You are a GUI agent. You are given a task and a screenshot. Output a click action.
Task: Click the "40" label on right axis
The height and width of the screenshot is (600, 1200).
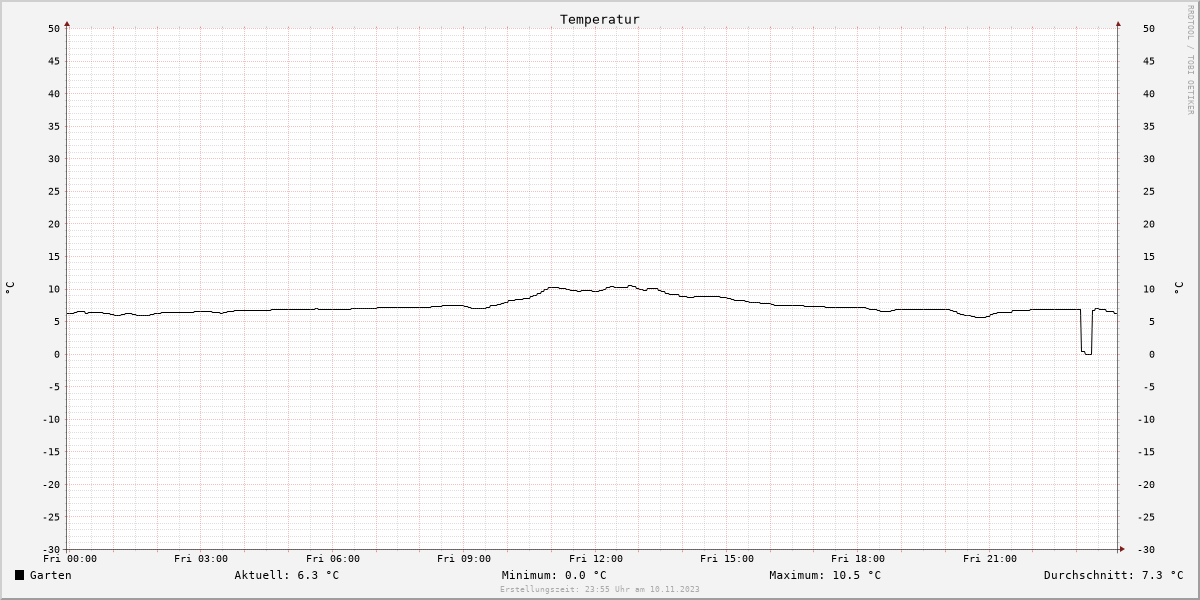[1149, 94]
